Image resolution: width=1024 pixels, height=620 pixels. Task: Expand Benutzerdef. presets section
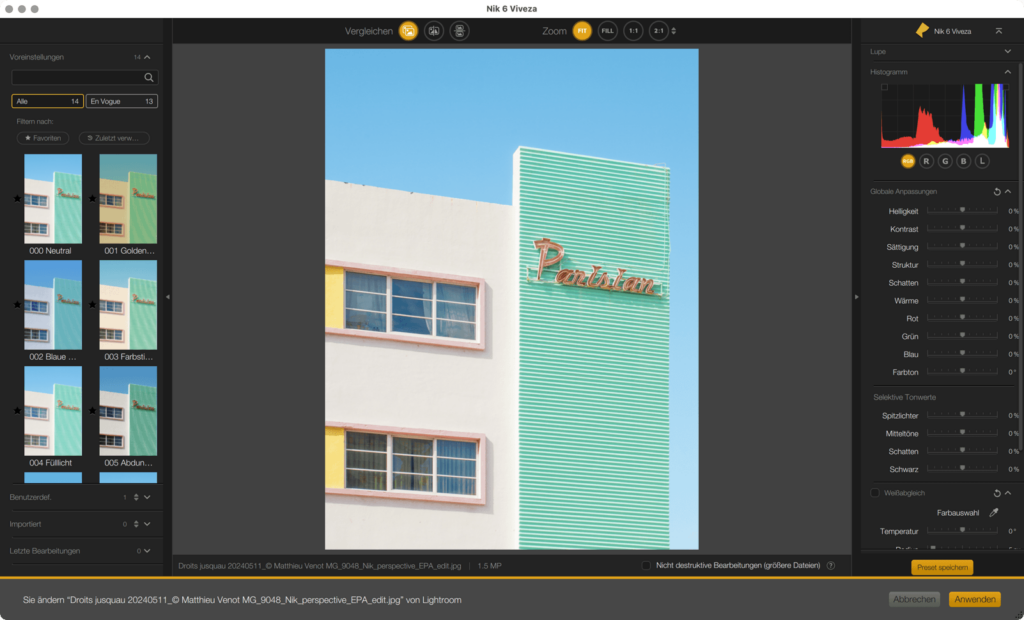(x=147, y=497)
